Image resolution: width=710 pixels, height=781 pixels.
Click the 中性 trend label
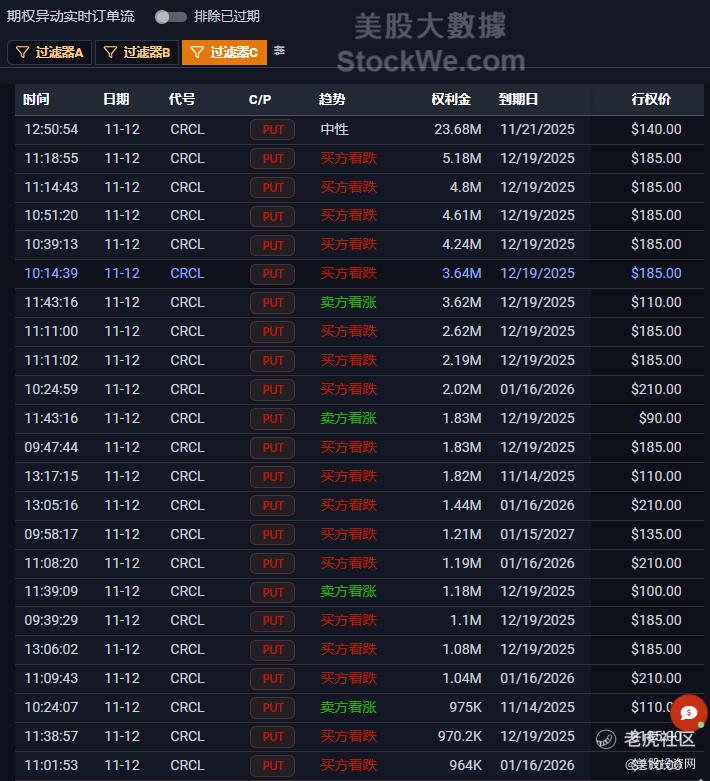pyautogui.click(x=334, y=130)
